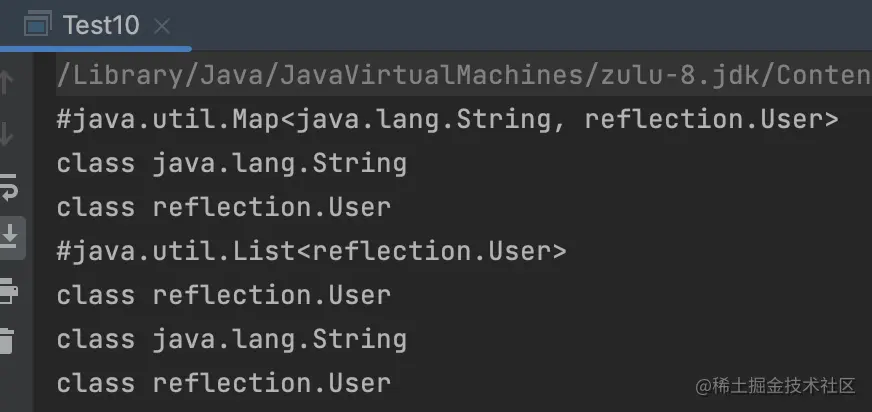Clear all console output with trash icon

click(6, 340)
